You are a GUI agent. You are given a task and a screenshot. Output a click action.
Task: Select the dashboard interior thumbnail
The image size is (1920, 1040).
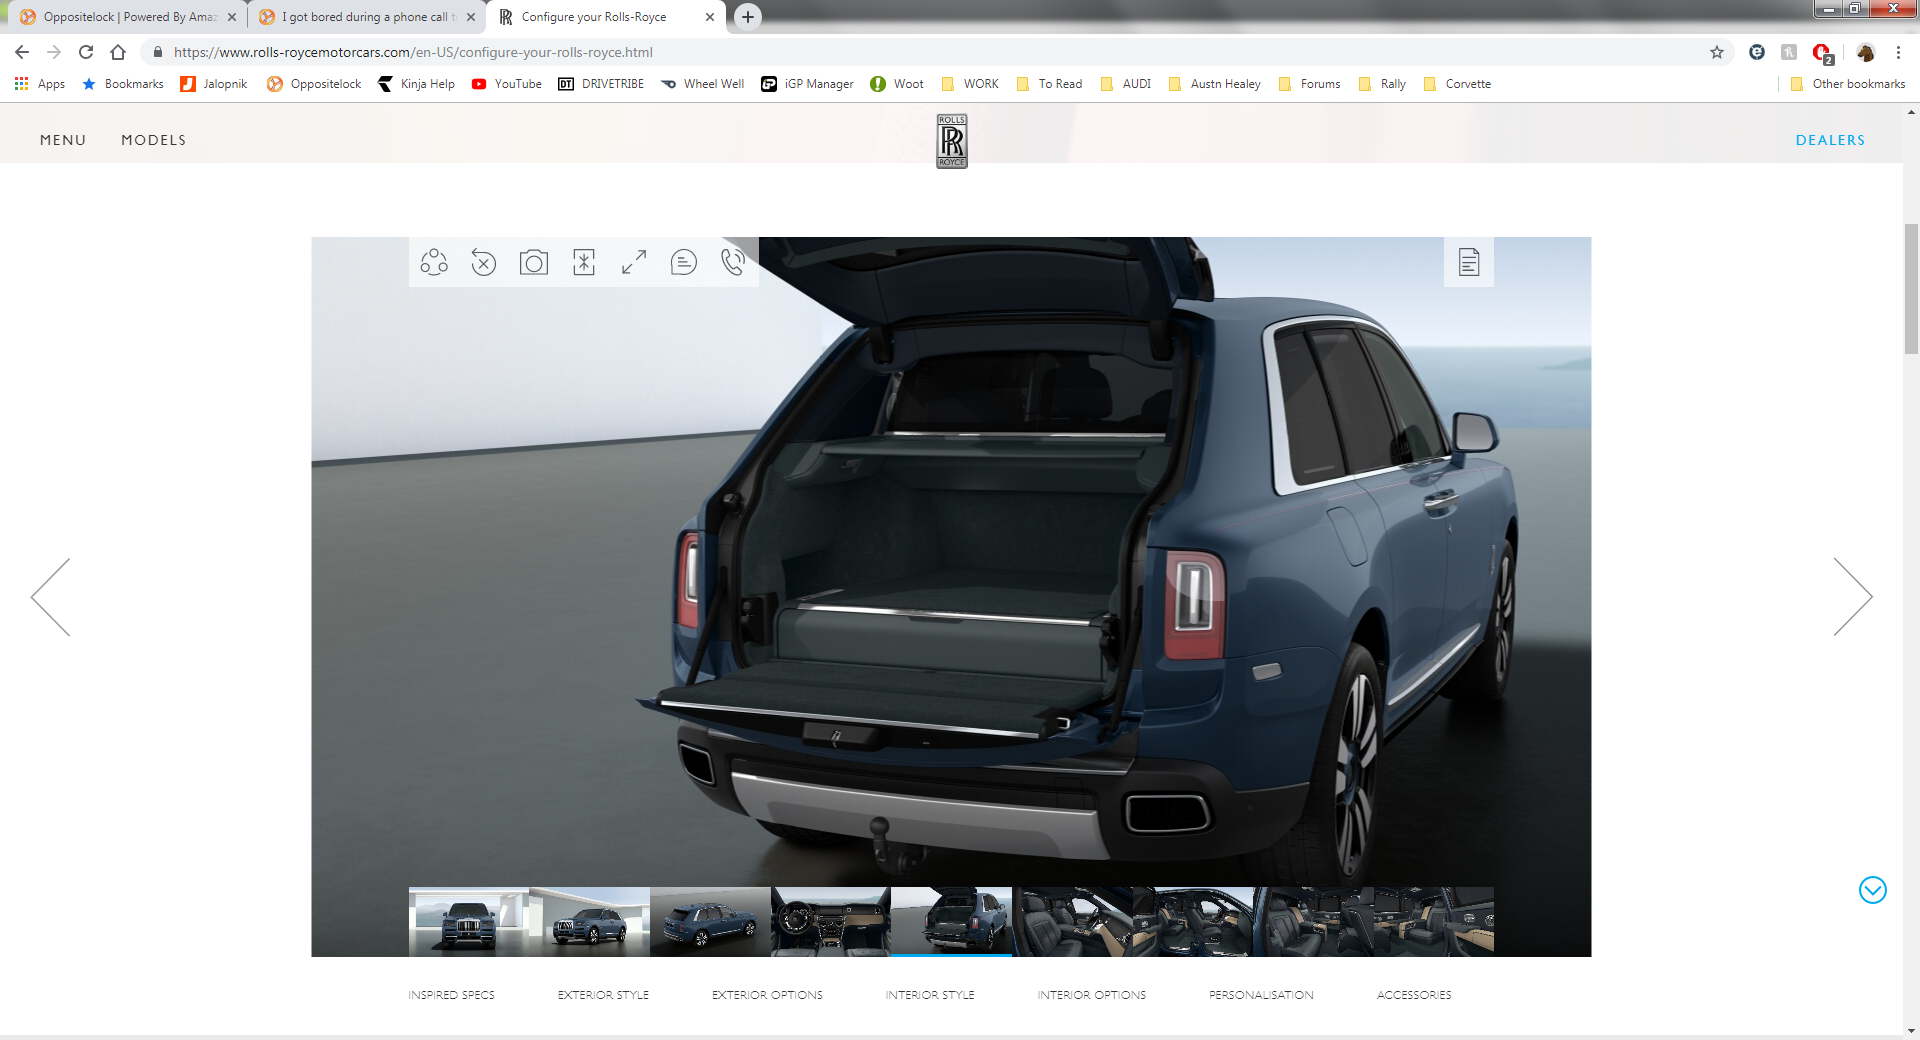click(831, 921)
